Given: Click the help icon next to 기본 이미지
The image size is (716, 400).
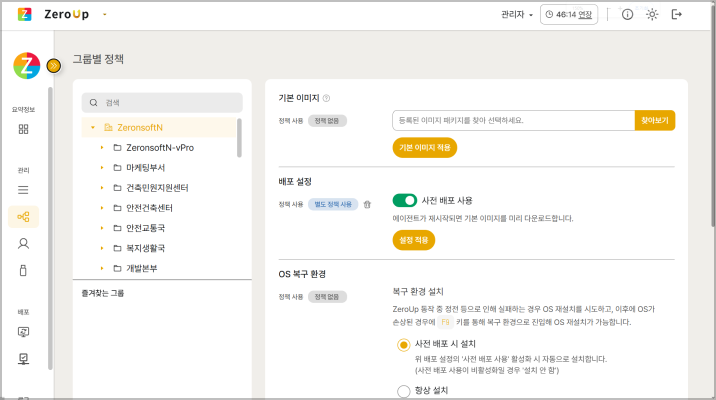Looking at the screenshot, I should tap(327, 98).
